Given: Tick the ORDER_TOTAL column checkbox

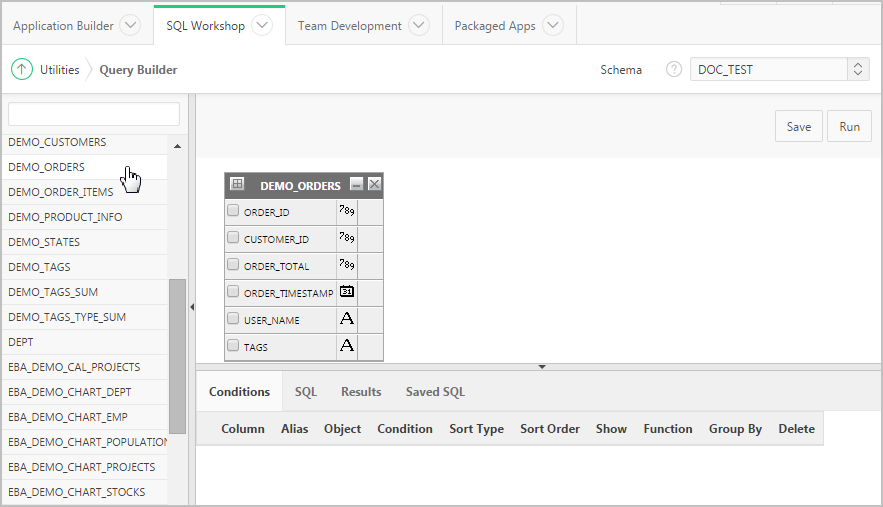Looking at the screenshot, I should point(233,265).
